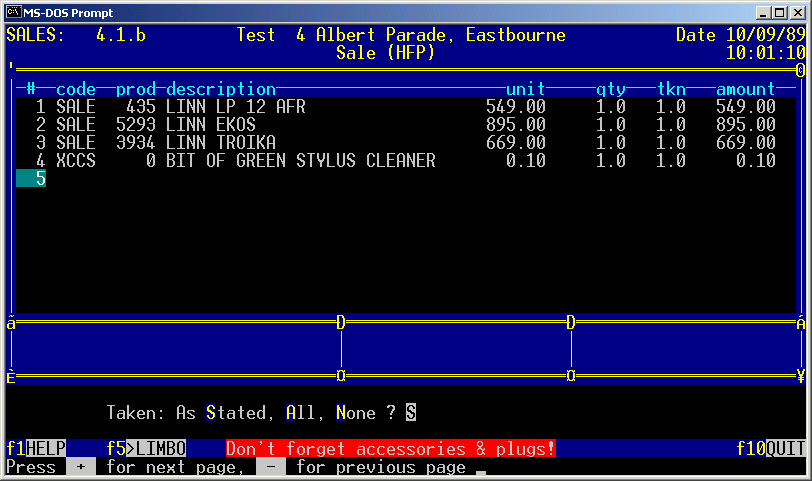The image size is (812, 481).
Task: Click the 'description' column header
Action: point(220,89)
